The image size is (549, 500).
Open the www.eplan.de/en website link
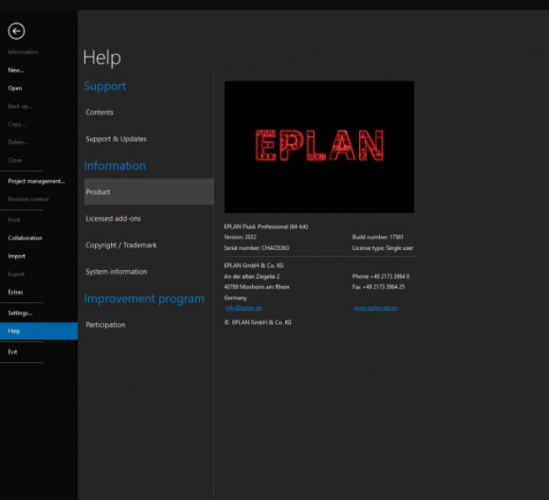[x=376, y=308]
